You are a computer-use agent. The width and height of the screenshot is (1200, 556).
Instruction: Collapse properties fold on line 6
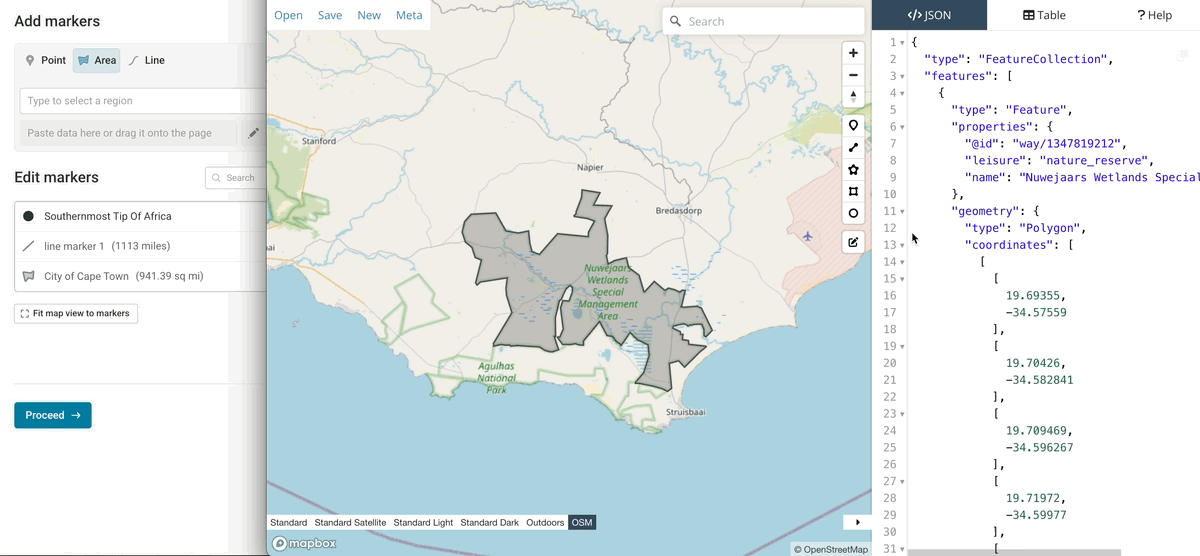click(x=902, y=127)
